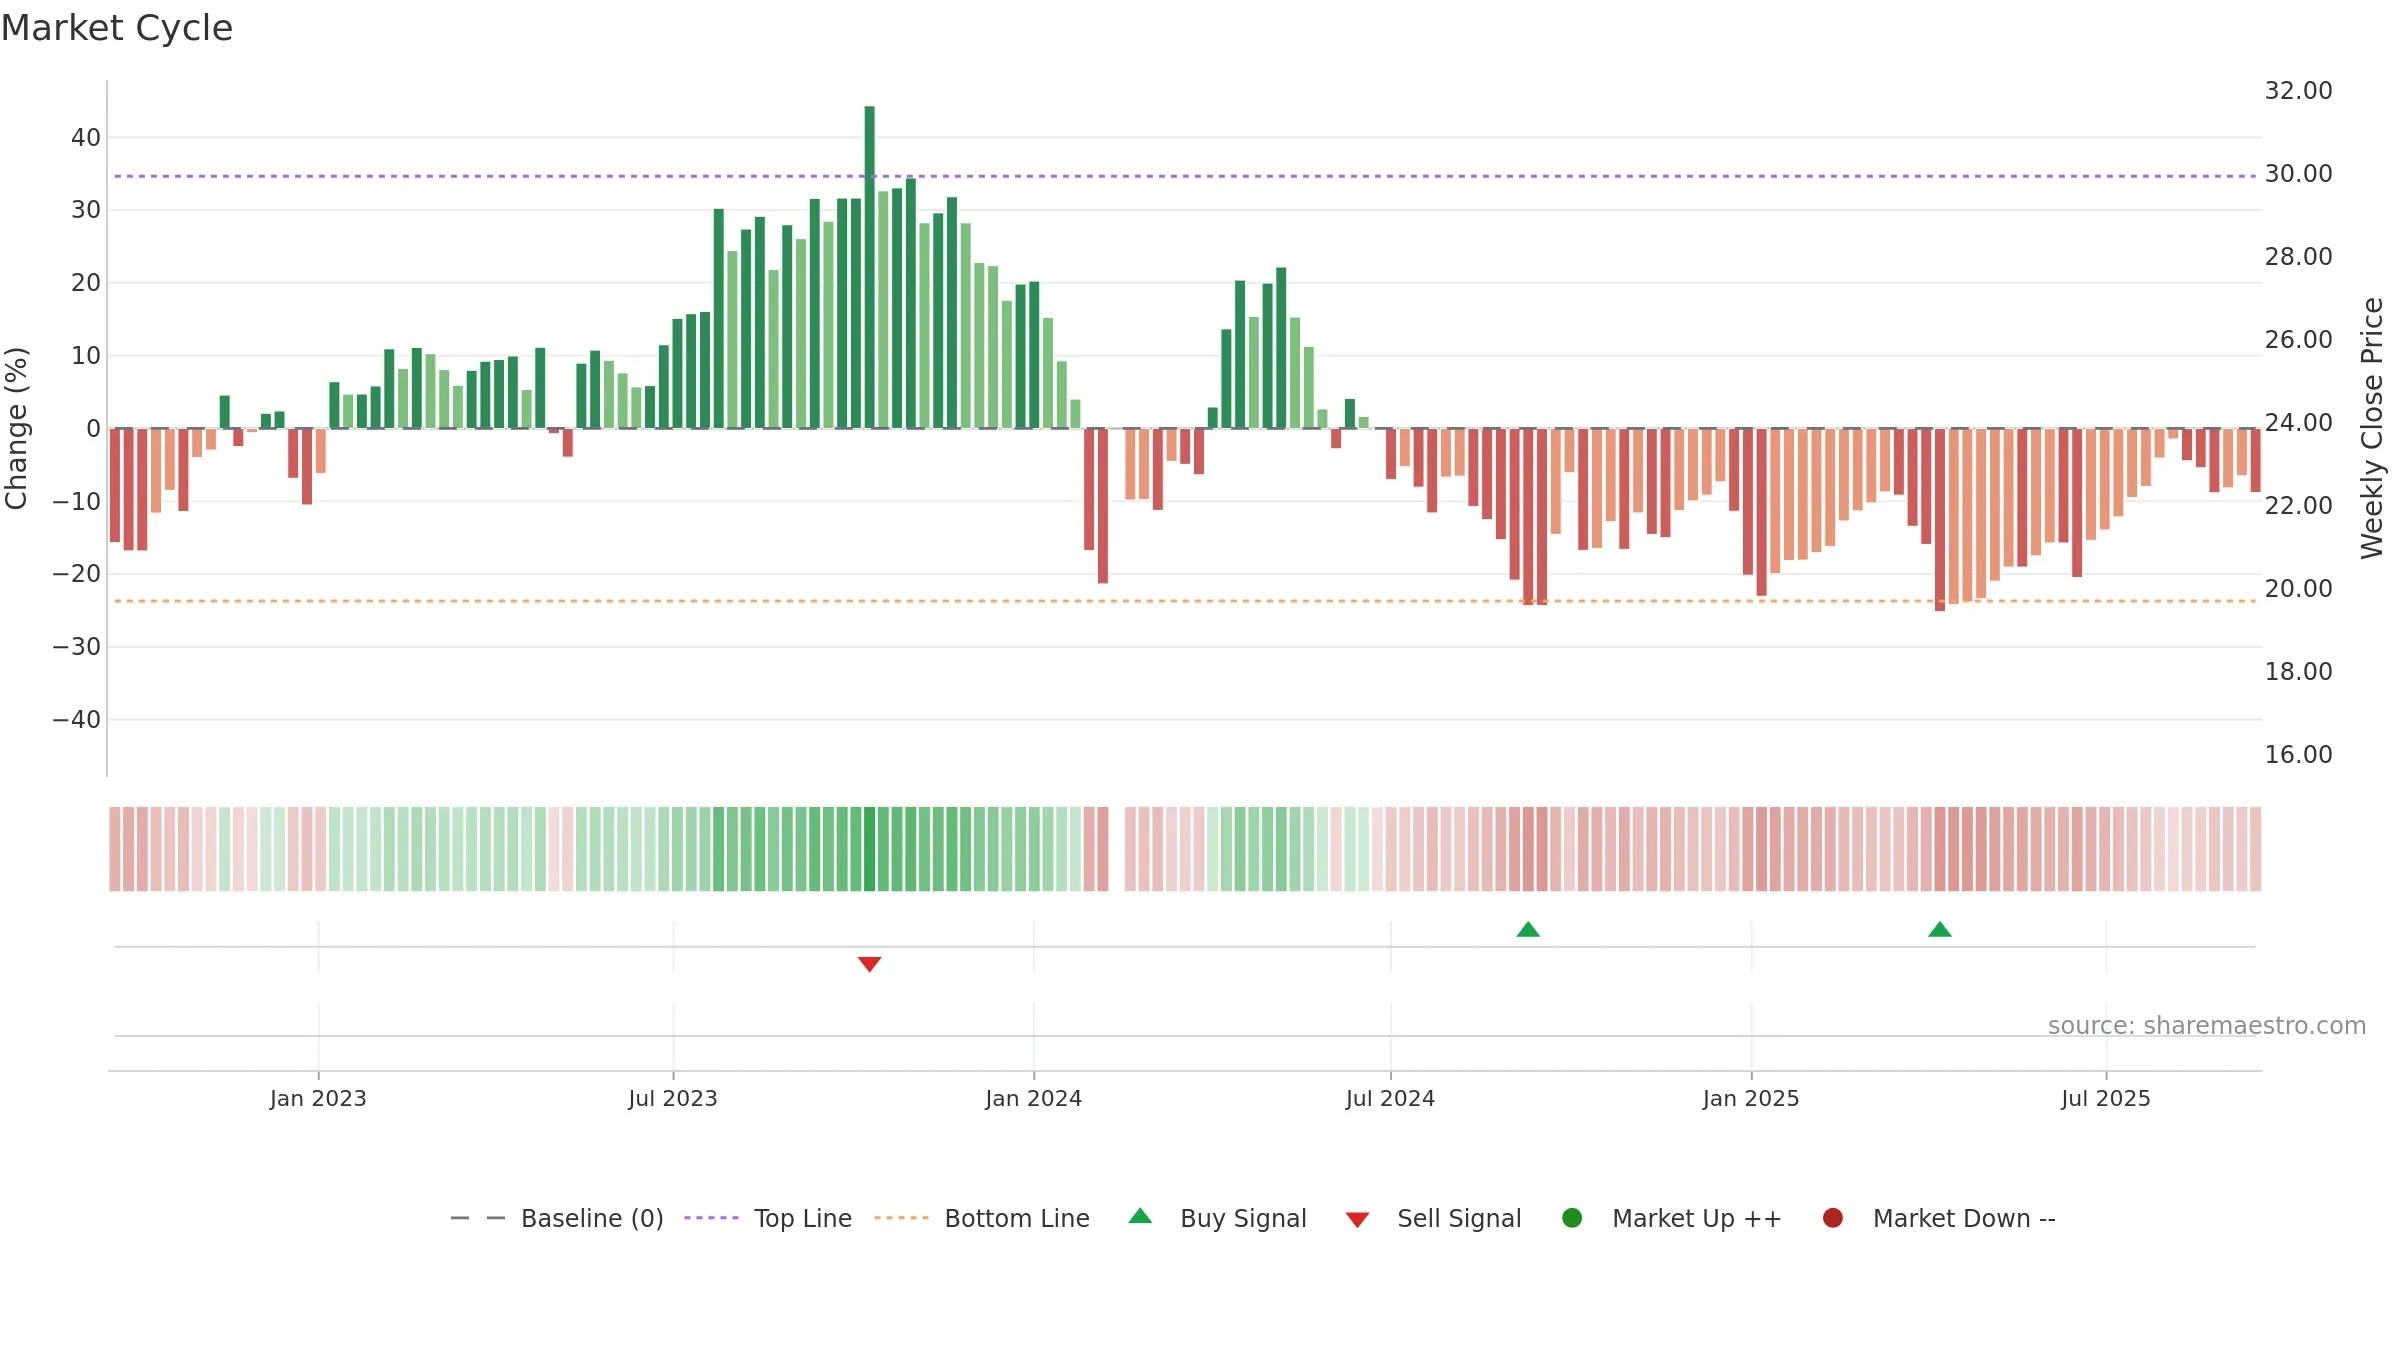Click the 'Market Up ++' legend label
Image resolution: width=2400 pixels, height=1350 pixels.
(1697, 1219)
